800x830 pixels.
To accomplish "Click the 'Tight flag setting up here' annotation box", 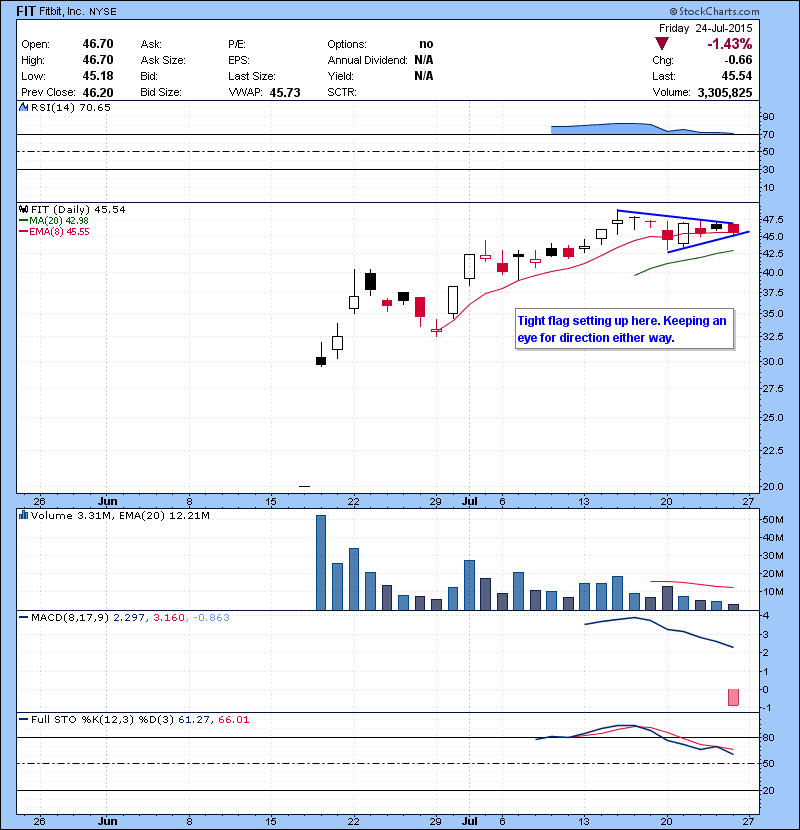I will [x=624, y=329].
